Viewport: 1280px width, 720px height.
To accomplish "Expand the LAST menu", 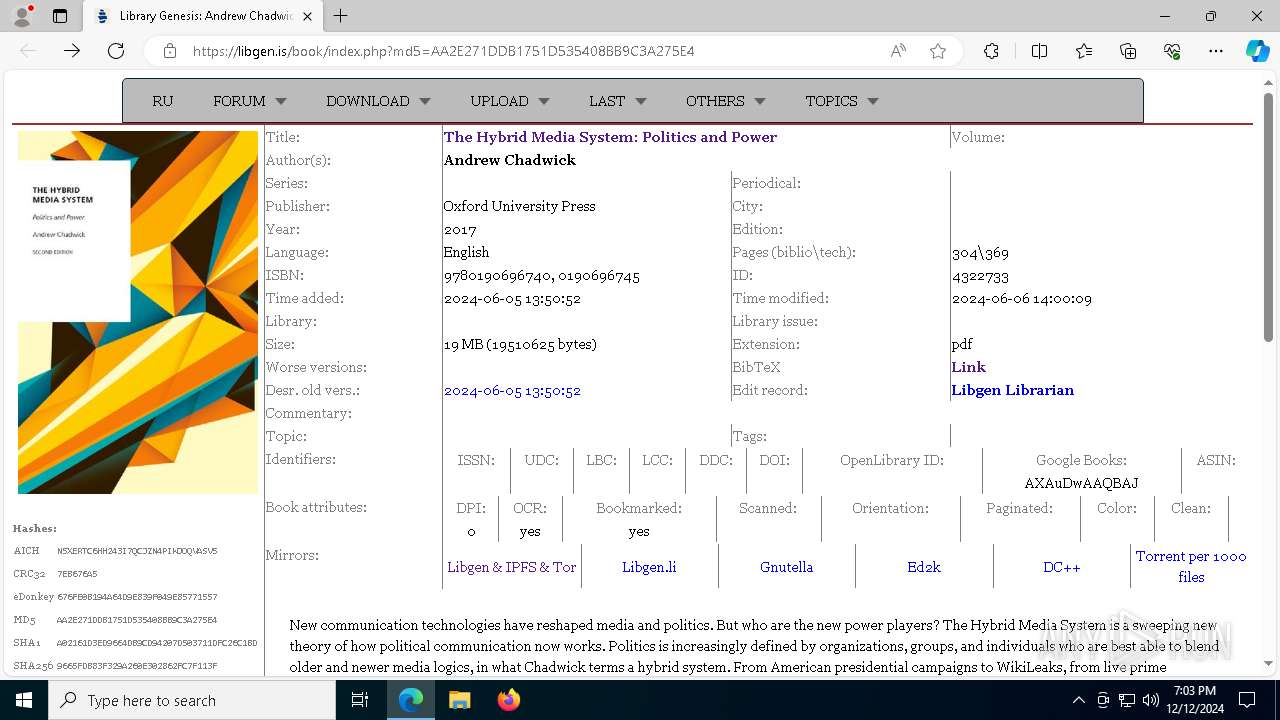I will point(618,101).
